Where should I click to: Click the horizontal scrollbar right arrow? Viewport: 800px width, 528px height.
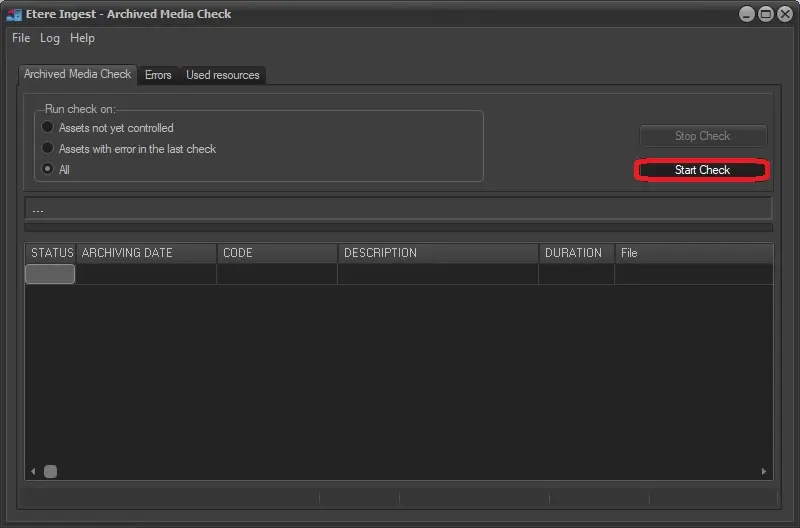[x=765, y=471]
